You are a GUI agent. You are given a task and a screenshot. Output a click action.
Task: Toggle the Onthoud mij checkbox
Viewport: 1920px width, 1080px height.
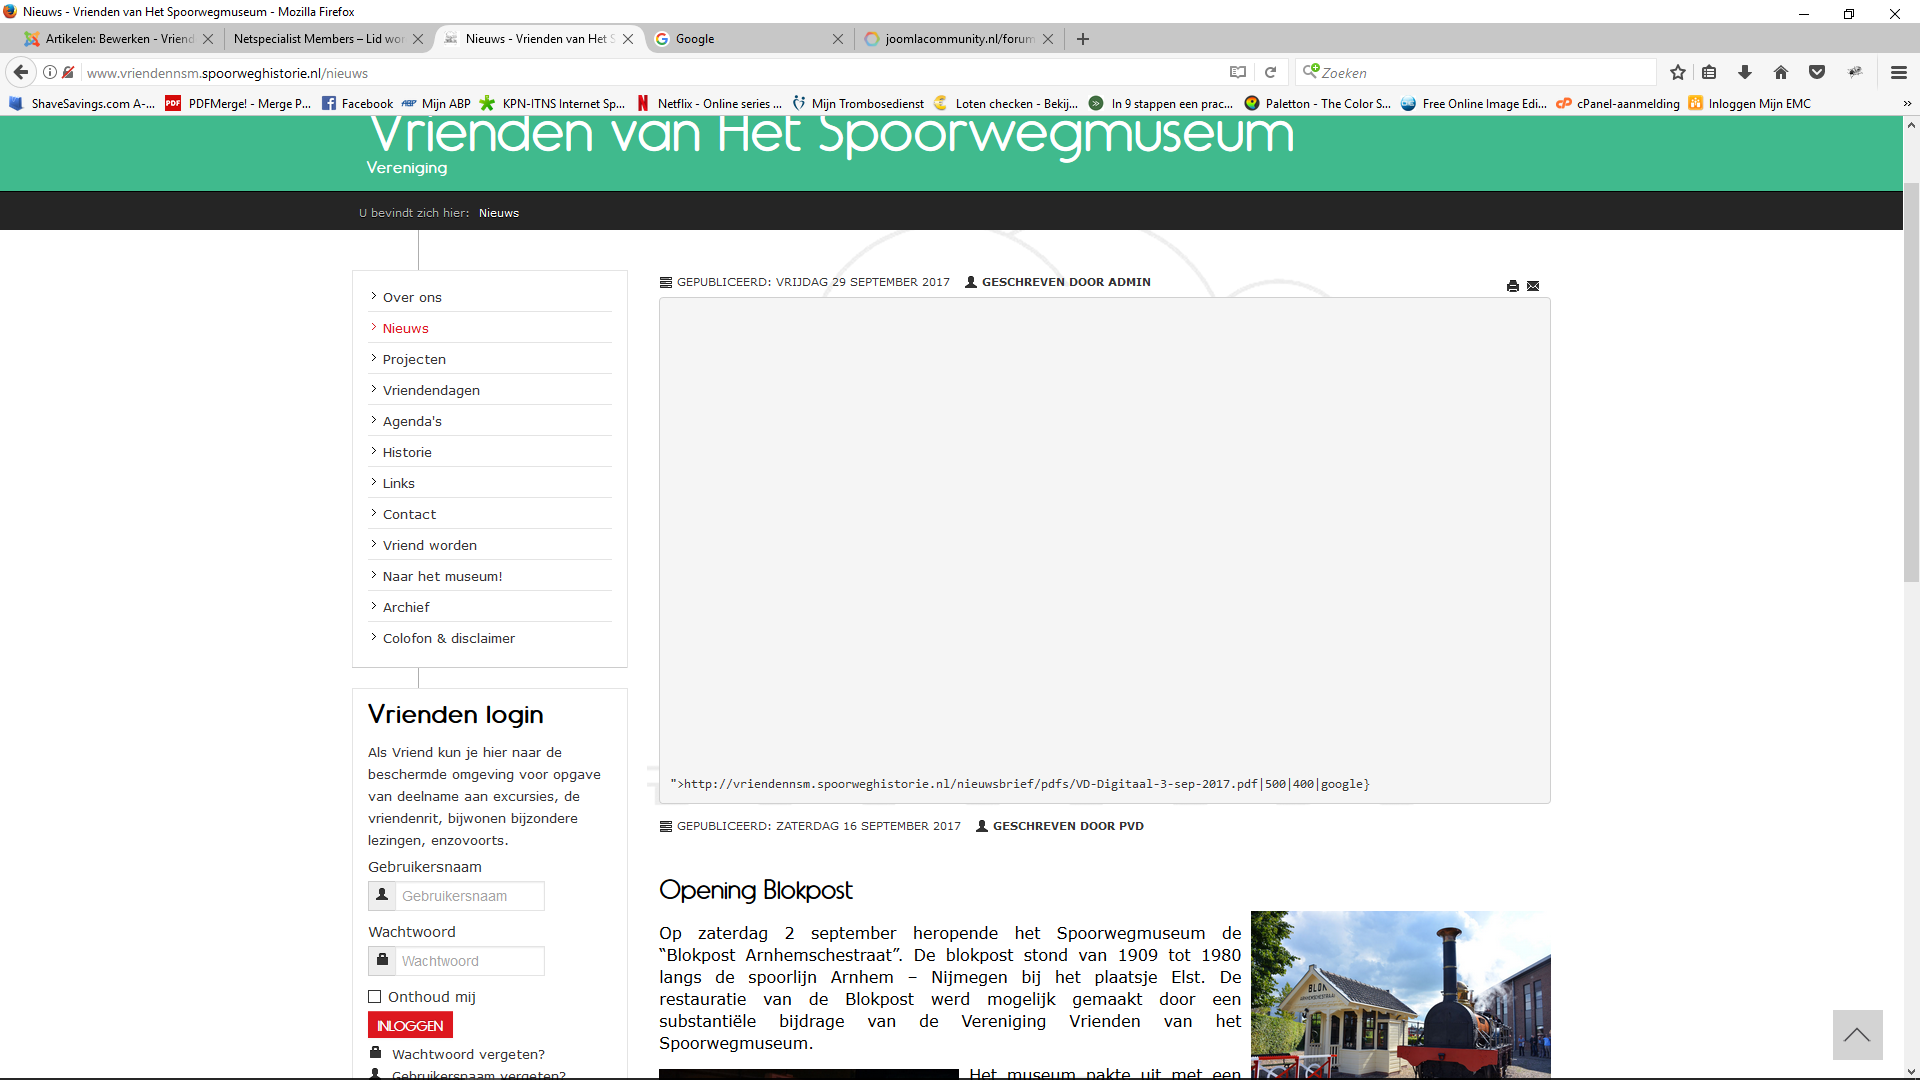[x=375, y=997]
